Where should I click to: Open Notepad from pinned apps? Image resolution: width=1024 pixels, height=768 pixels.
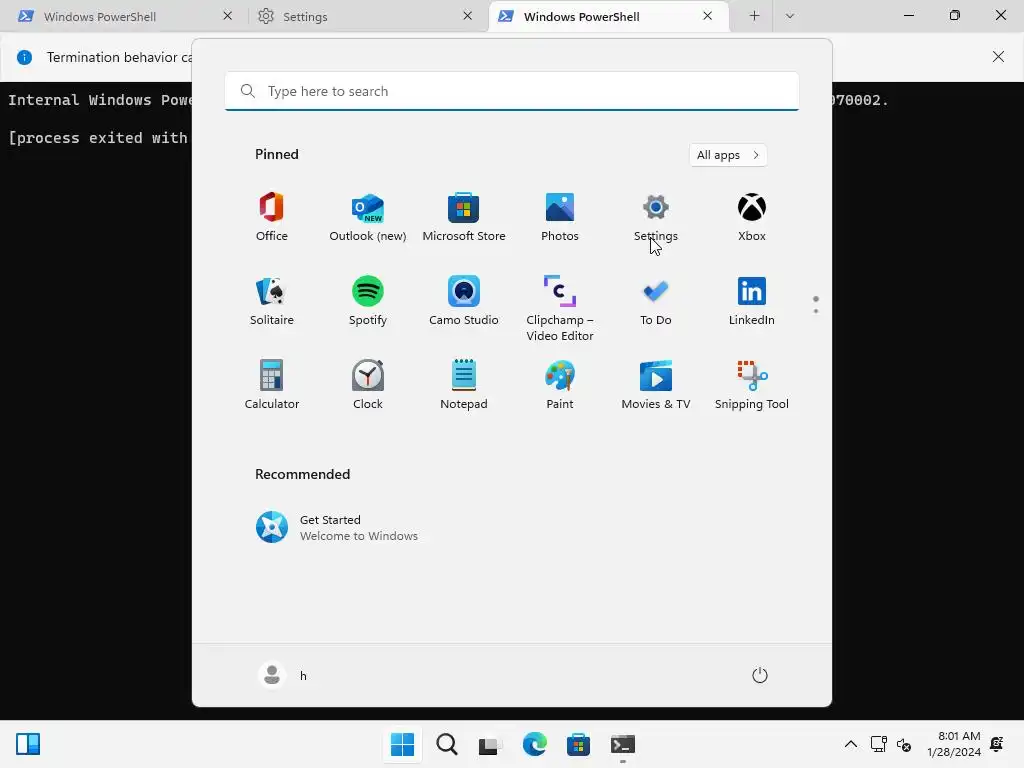click(464, 385)
